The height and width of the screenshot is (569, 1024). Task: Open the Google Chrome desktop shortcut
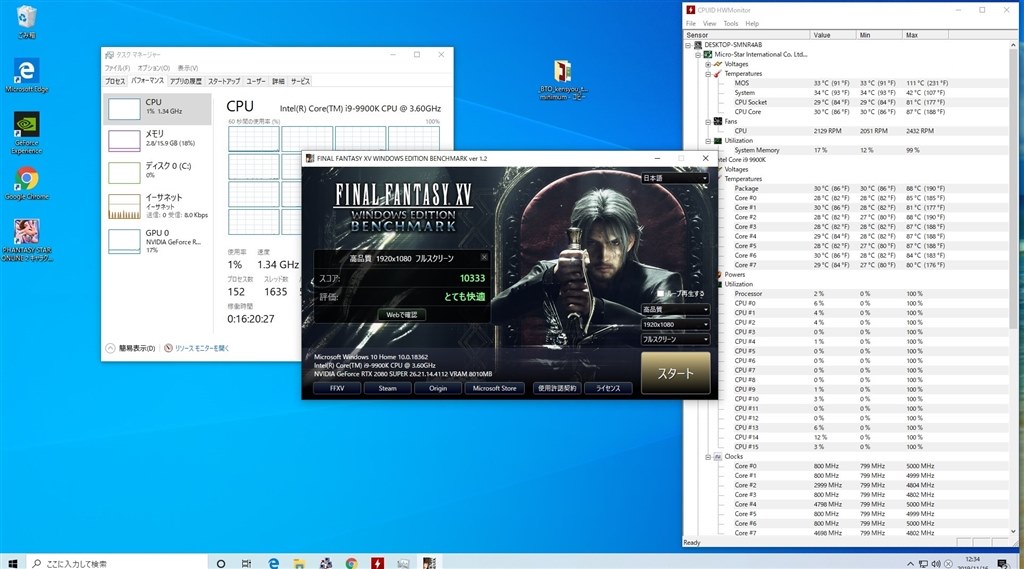26,183
